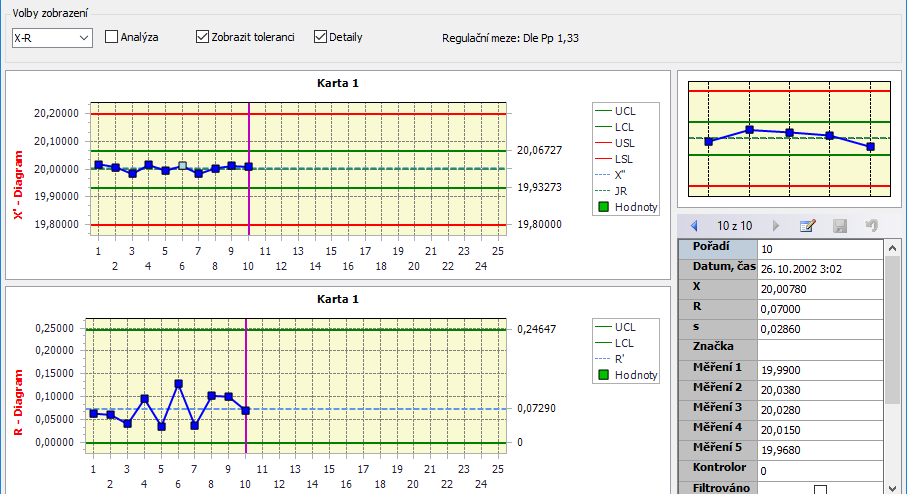907x494 pixels.
Task: Toggle the Detaily checkbox
Action: [x=320, y=37]
